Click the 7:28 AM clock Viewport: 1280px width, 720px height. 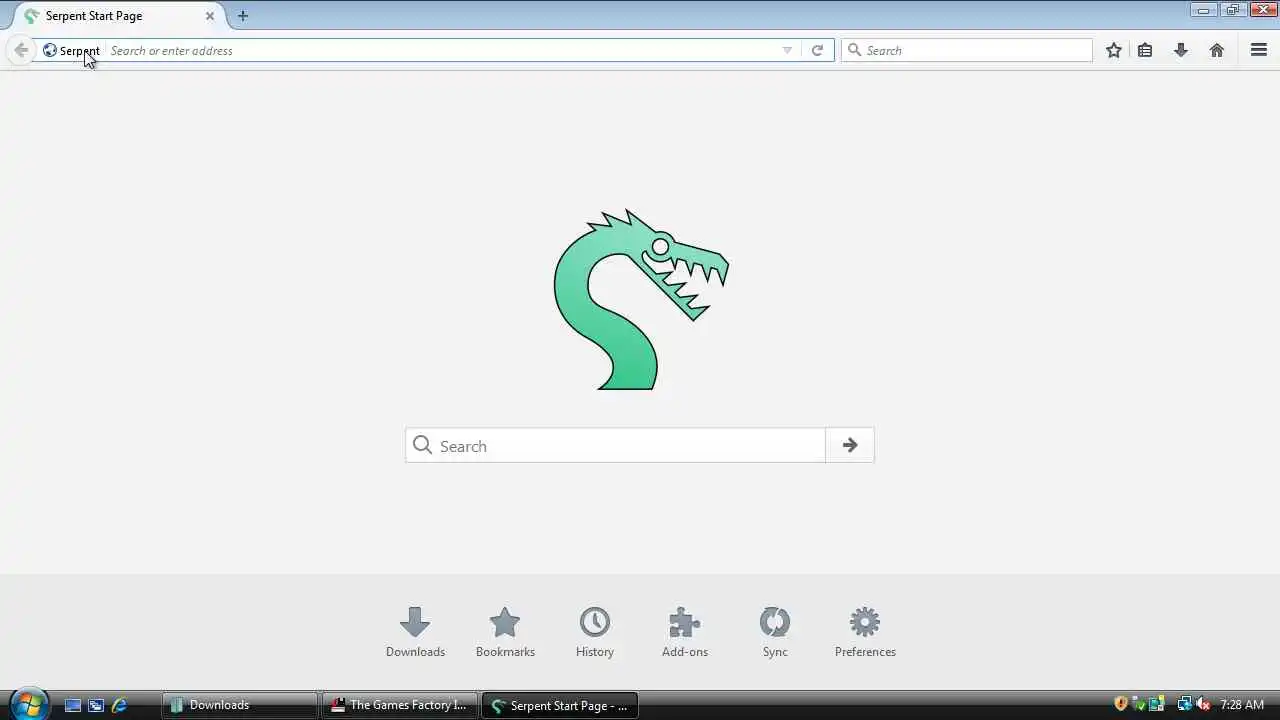pos(1242,705)
